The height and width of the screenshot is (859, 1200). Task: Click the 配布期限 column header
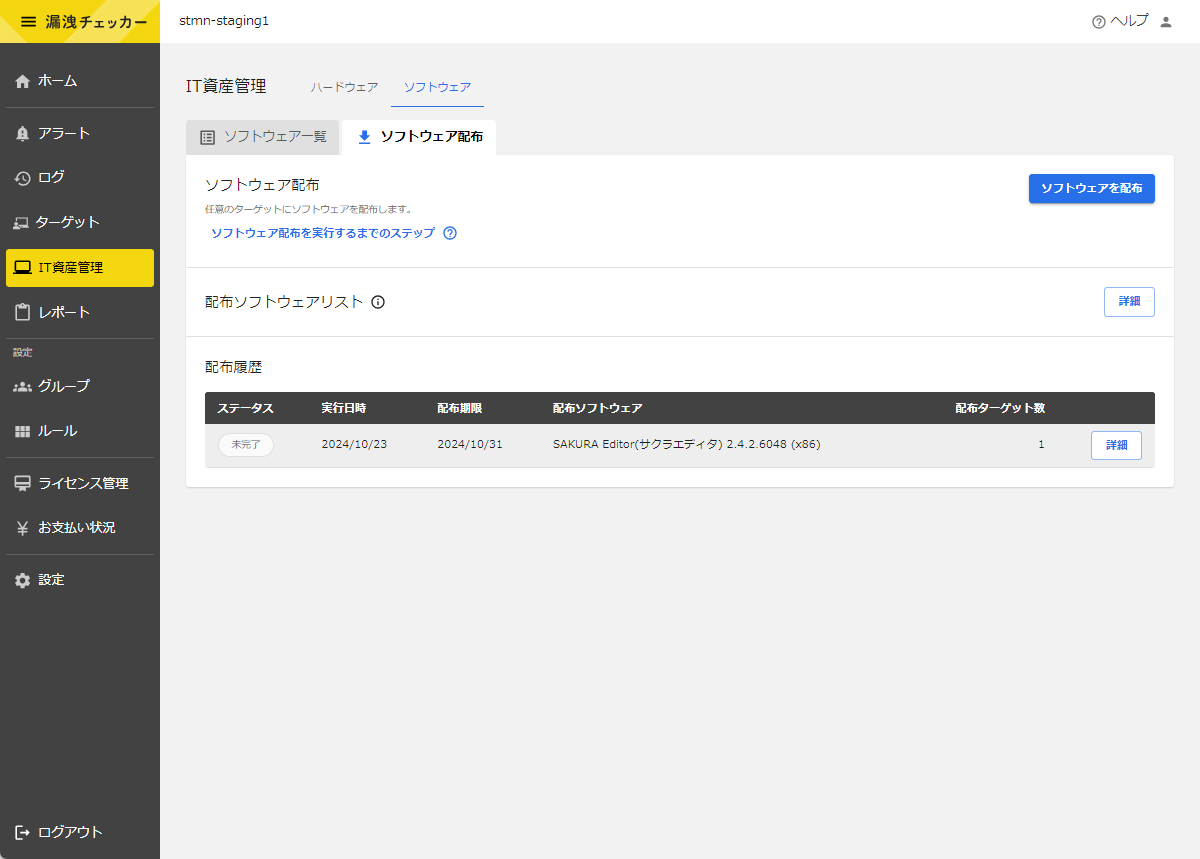pyautogui.click(x=459, y=408)
